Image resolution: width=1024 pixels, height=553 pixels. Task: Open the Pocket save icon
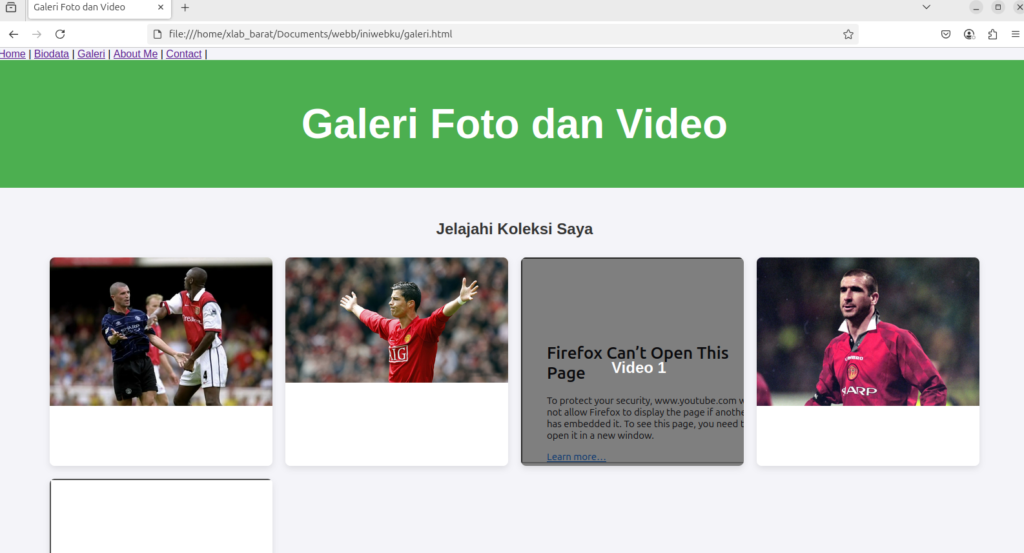[x=946, y=34]
